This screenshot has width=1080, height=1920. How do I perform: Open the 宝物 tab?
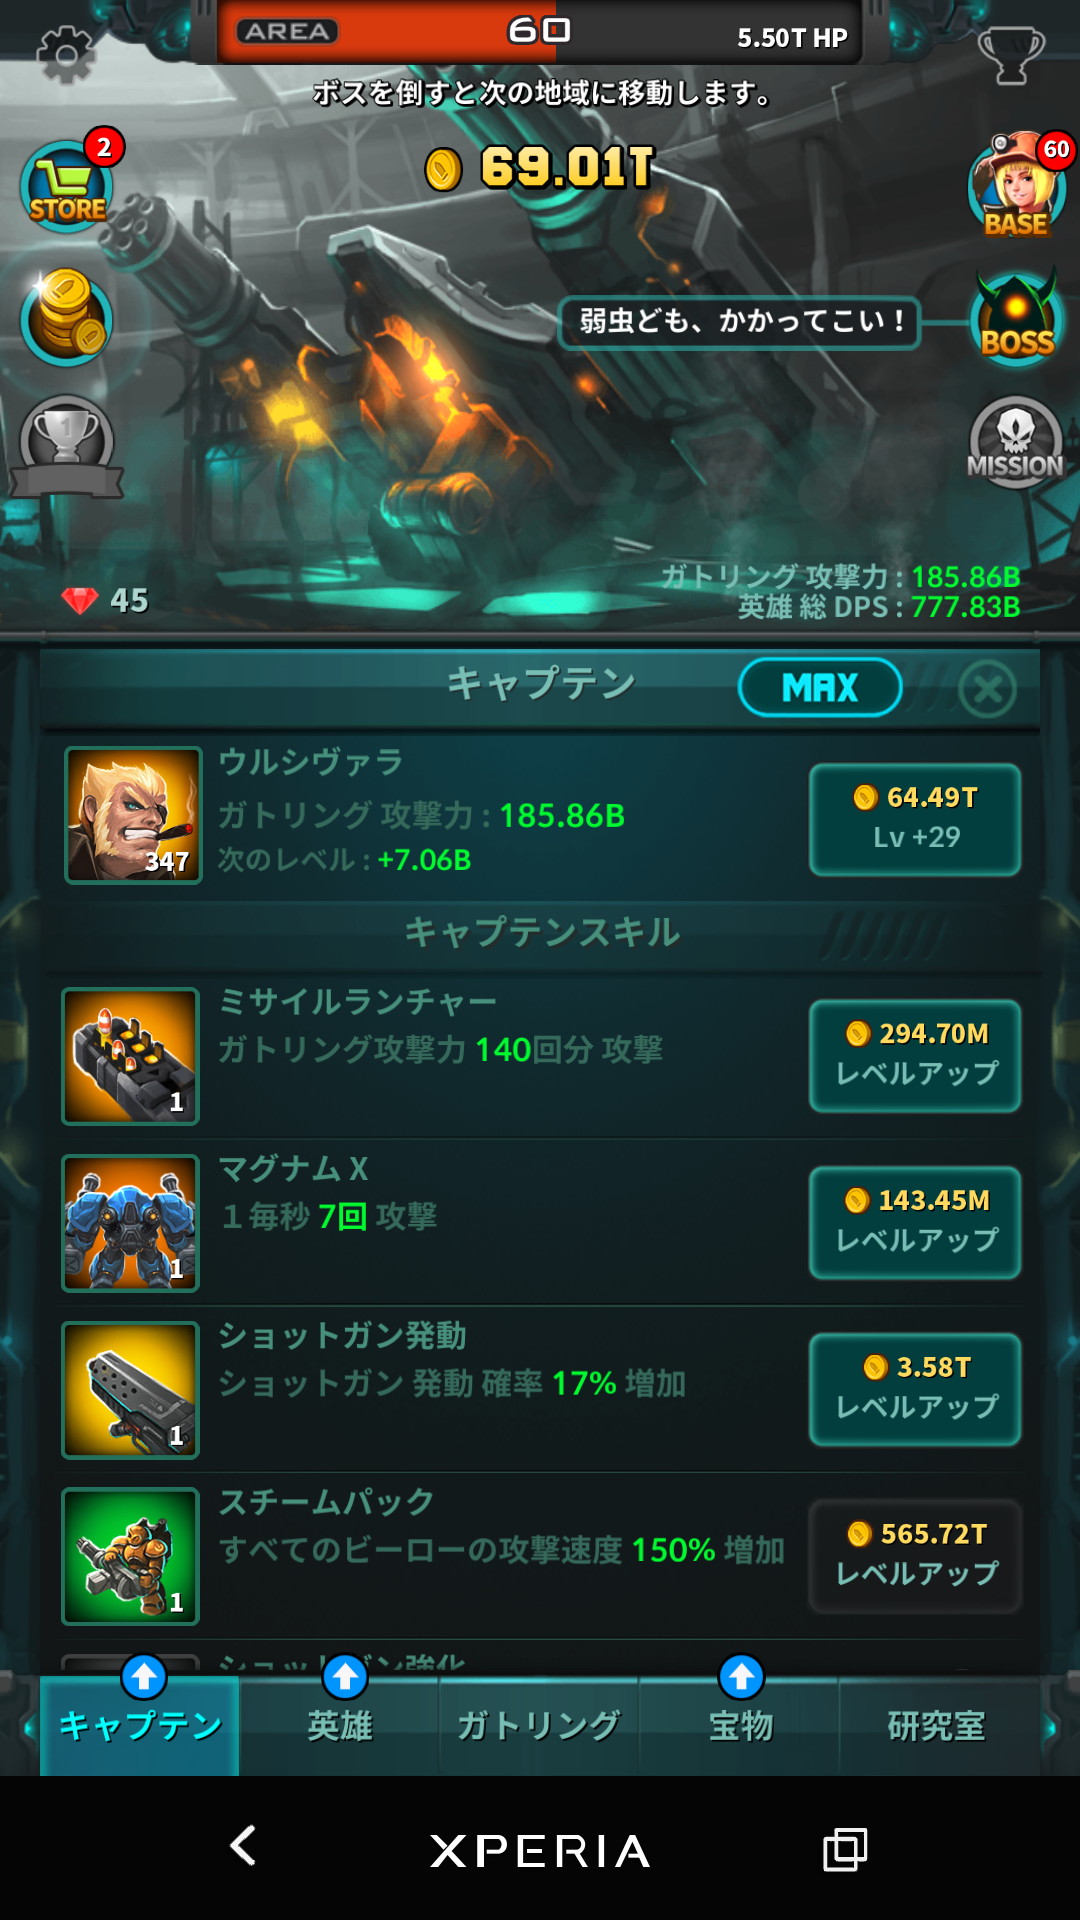point(740,1726)
